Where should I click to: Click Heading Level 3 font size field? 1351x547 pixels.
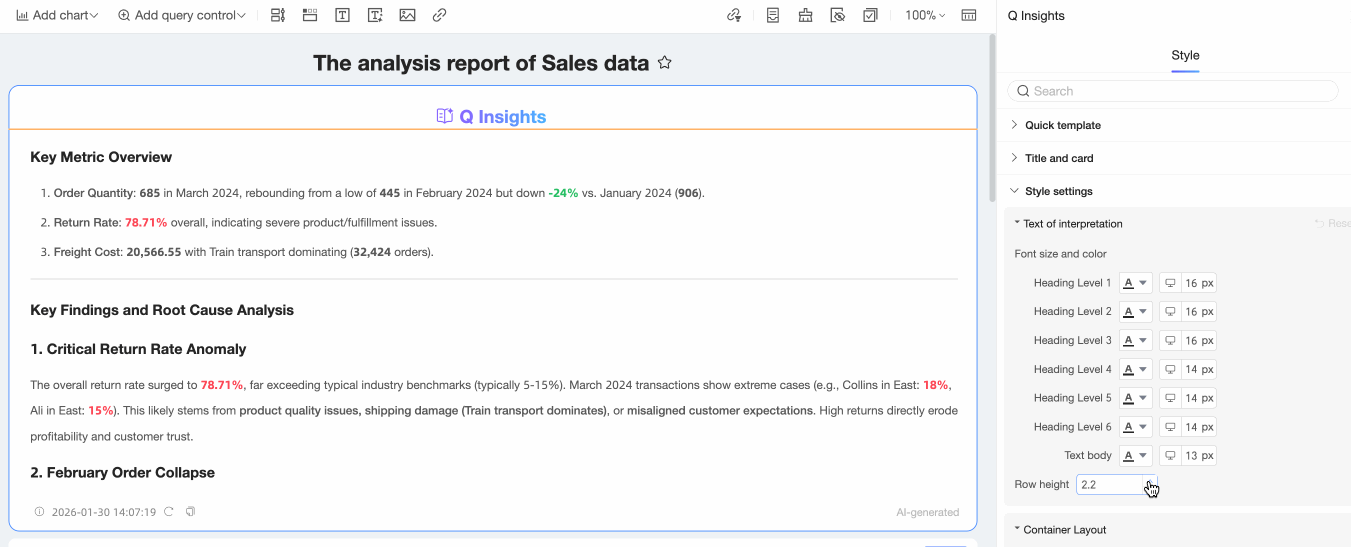(1196, 341)
